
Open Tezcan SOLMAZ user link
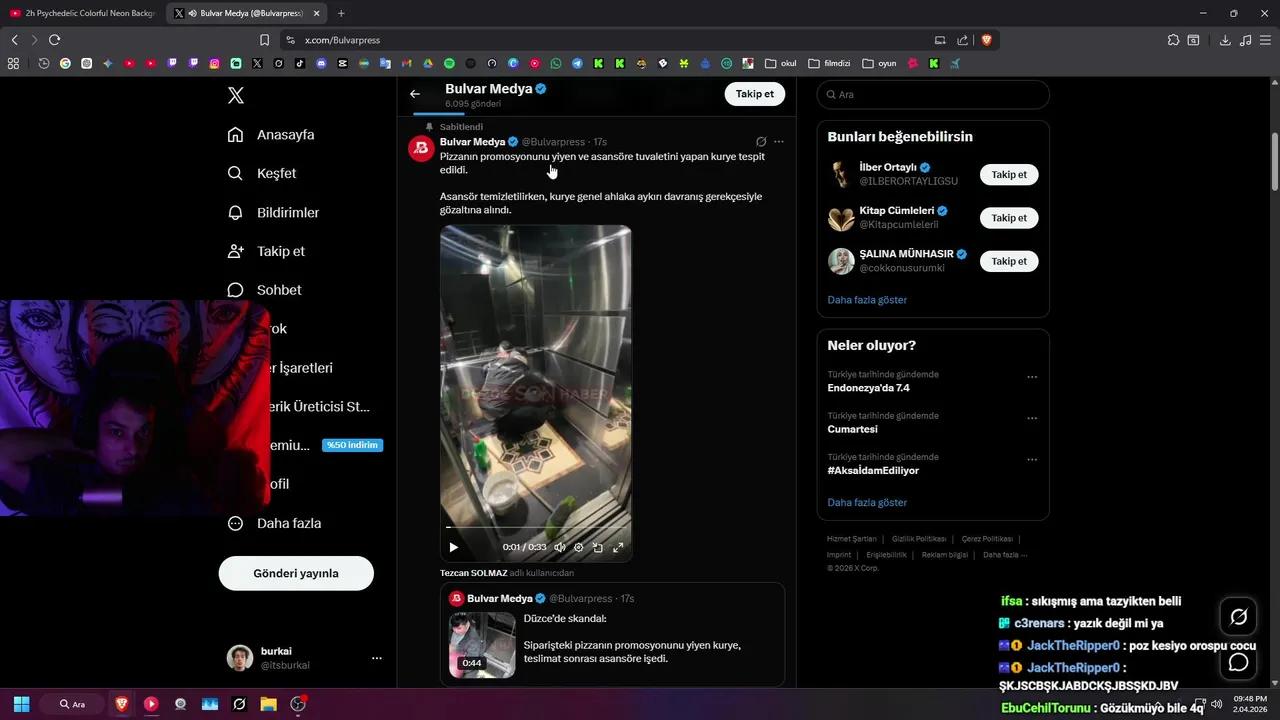(x=474, y=573)
